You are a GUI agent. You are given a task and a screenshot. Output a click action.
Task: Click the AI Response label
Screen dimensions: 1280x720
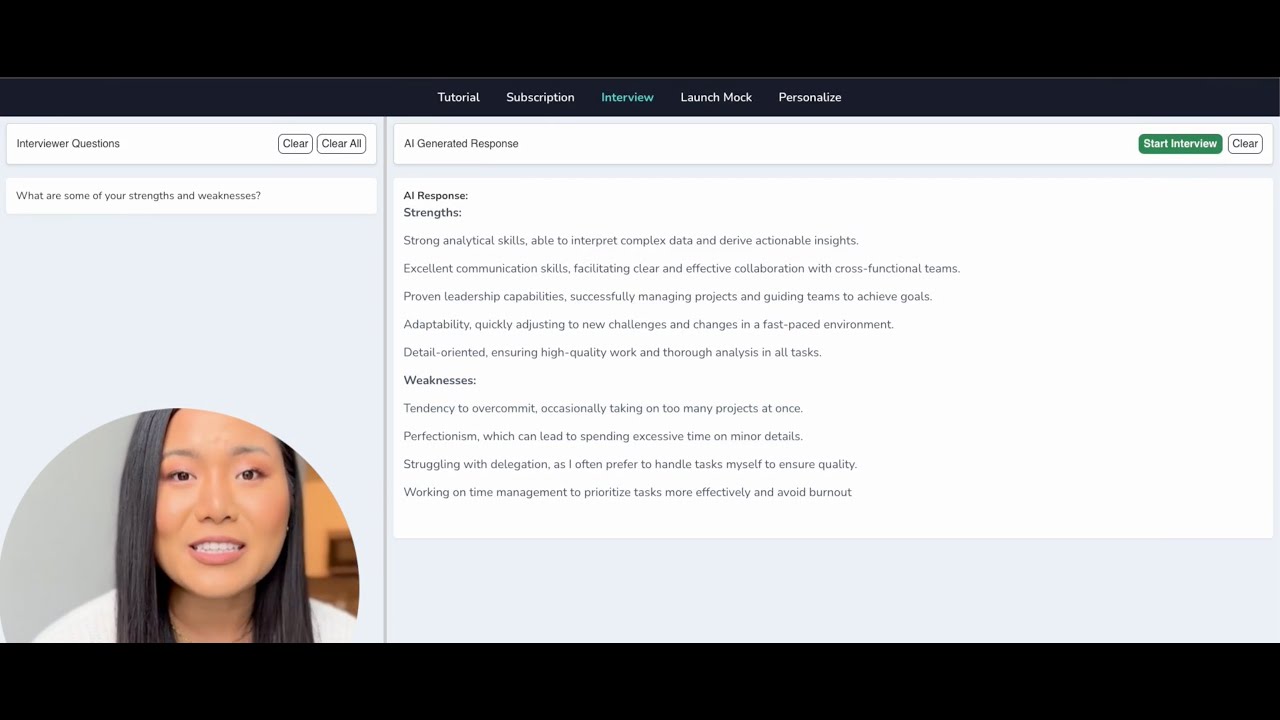click(x=435, y=196)
